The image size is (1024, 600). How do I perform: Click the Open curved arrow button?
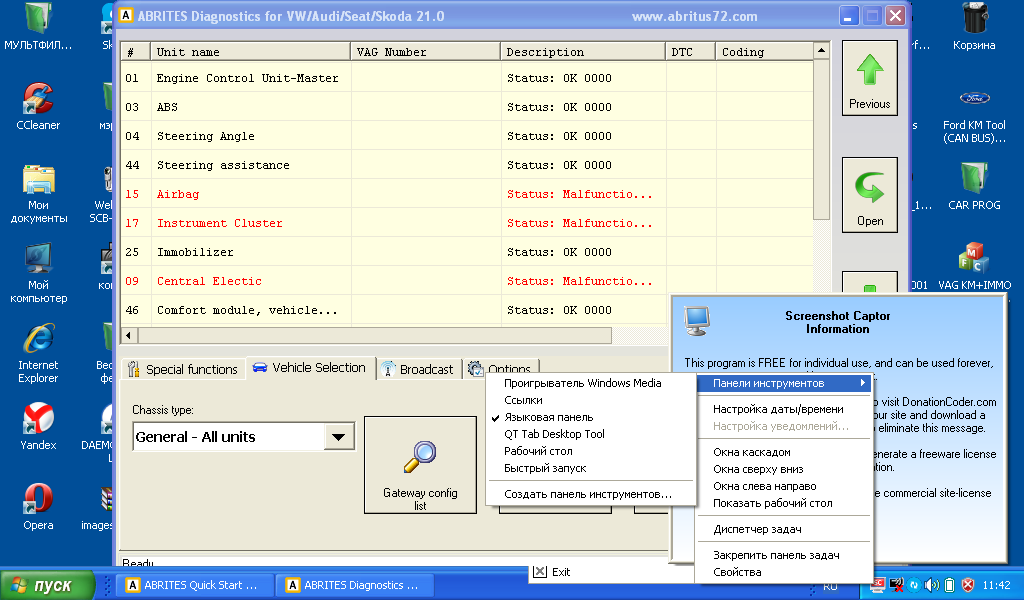click(869, 195)
